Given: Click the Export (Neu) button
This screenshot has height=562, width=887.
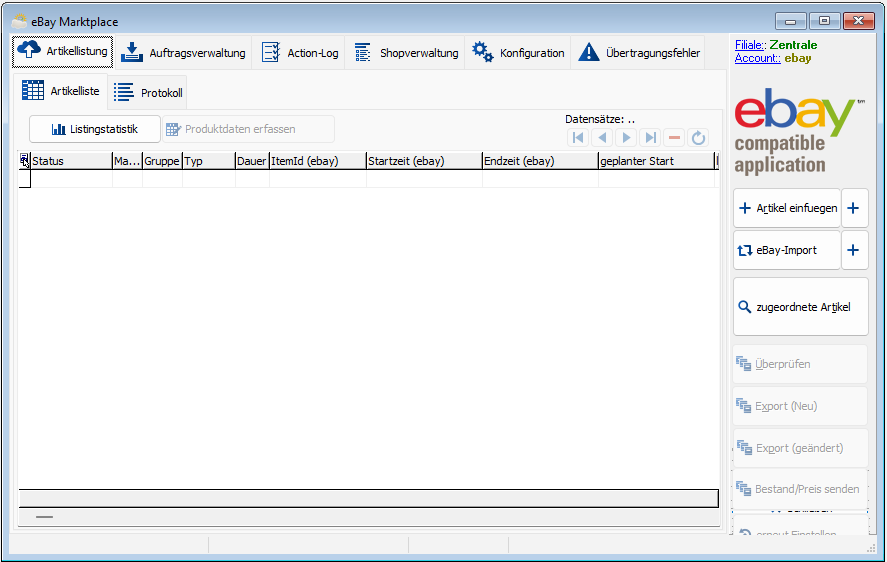Looking at the screenshot, I should [x=800, y=406].
